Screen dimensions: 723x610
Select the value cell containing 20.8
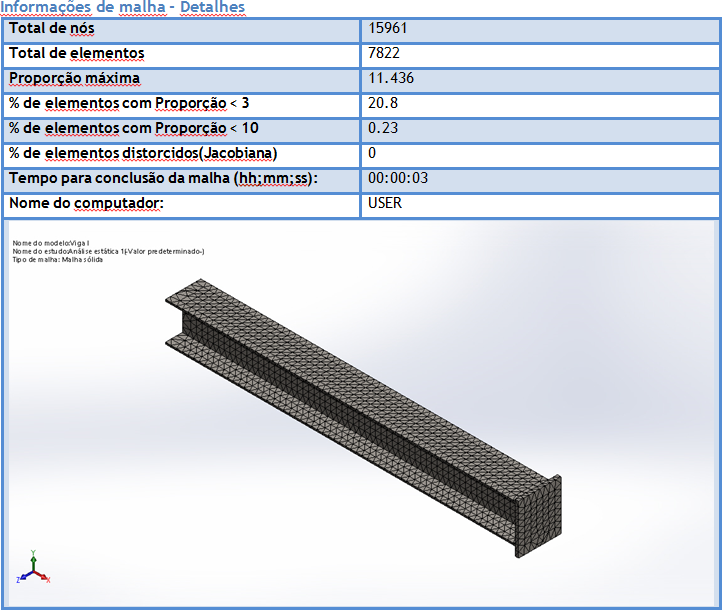click(382, 104)
